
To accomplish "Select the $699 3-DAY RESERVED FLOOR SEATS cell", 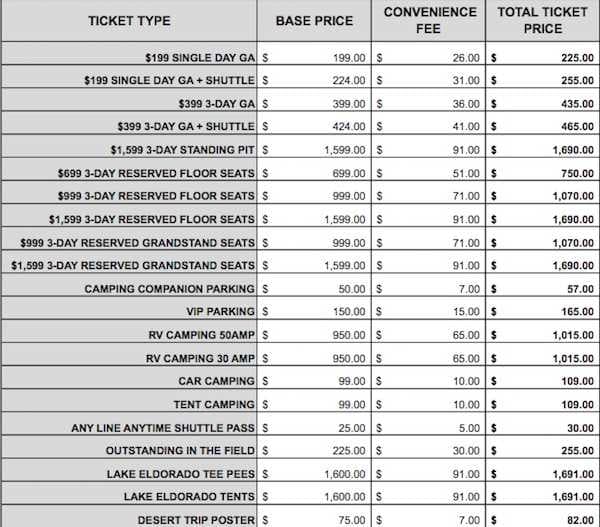I will click(x=156, y=172).
